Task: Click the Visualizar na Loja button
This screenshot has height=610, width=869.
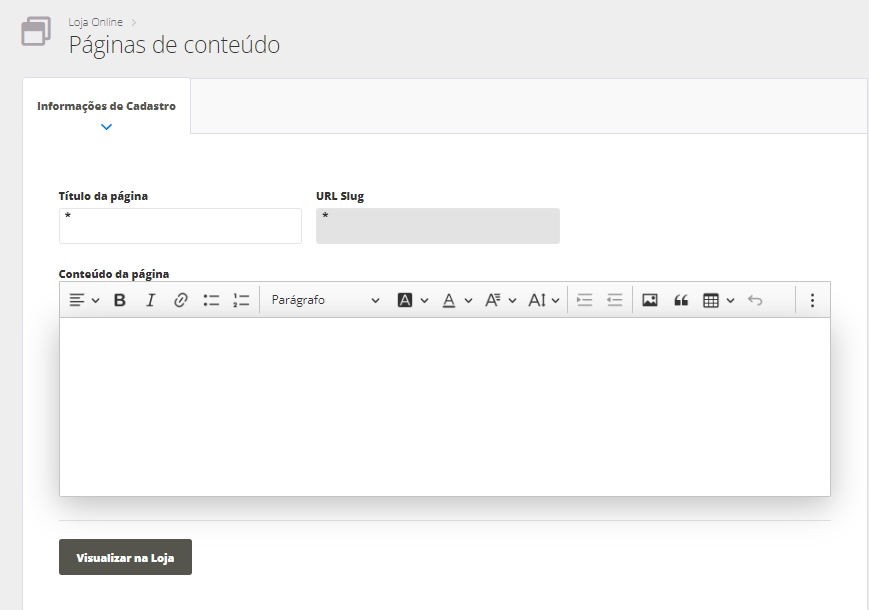Action: tap(125, 558)
